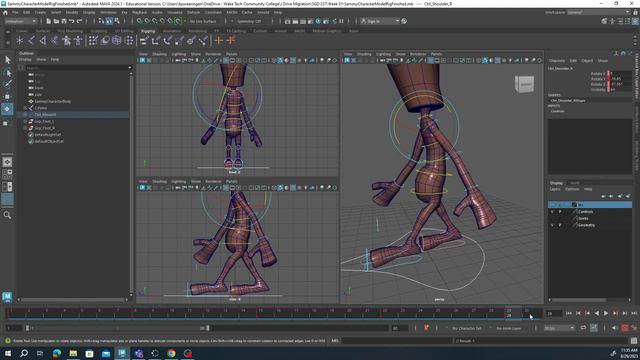Toggle playback P of Controls layer
Screen dimensions: 640x360
pyautogui.click(x=560, y=212)
